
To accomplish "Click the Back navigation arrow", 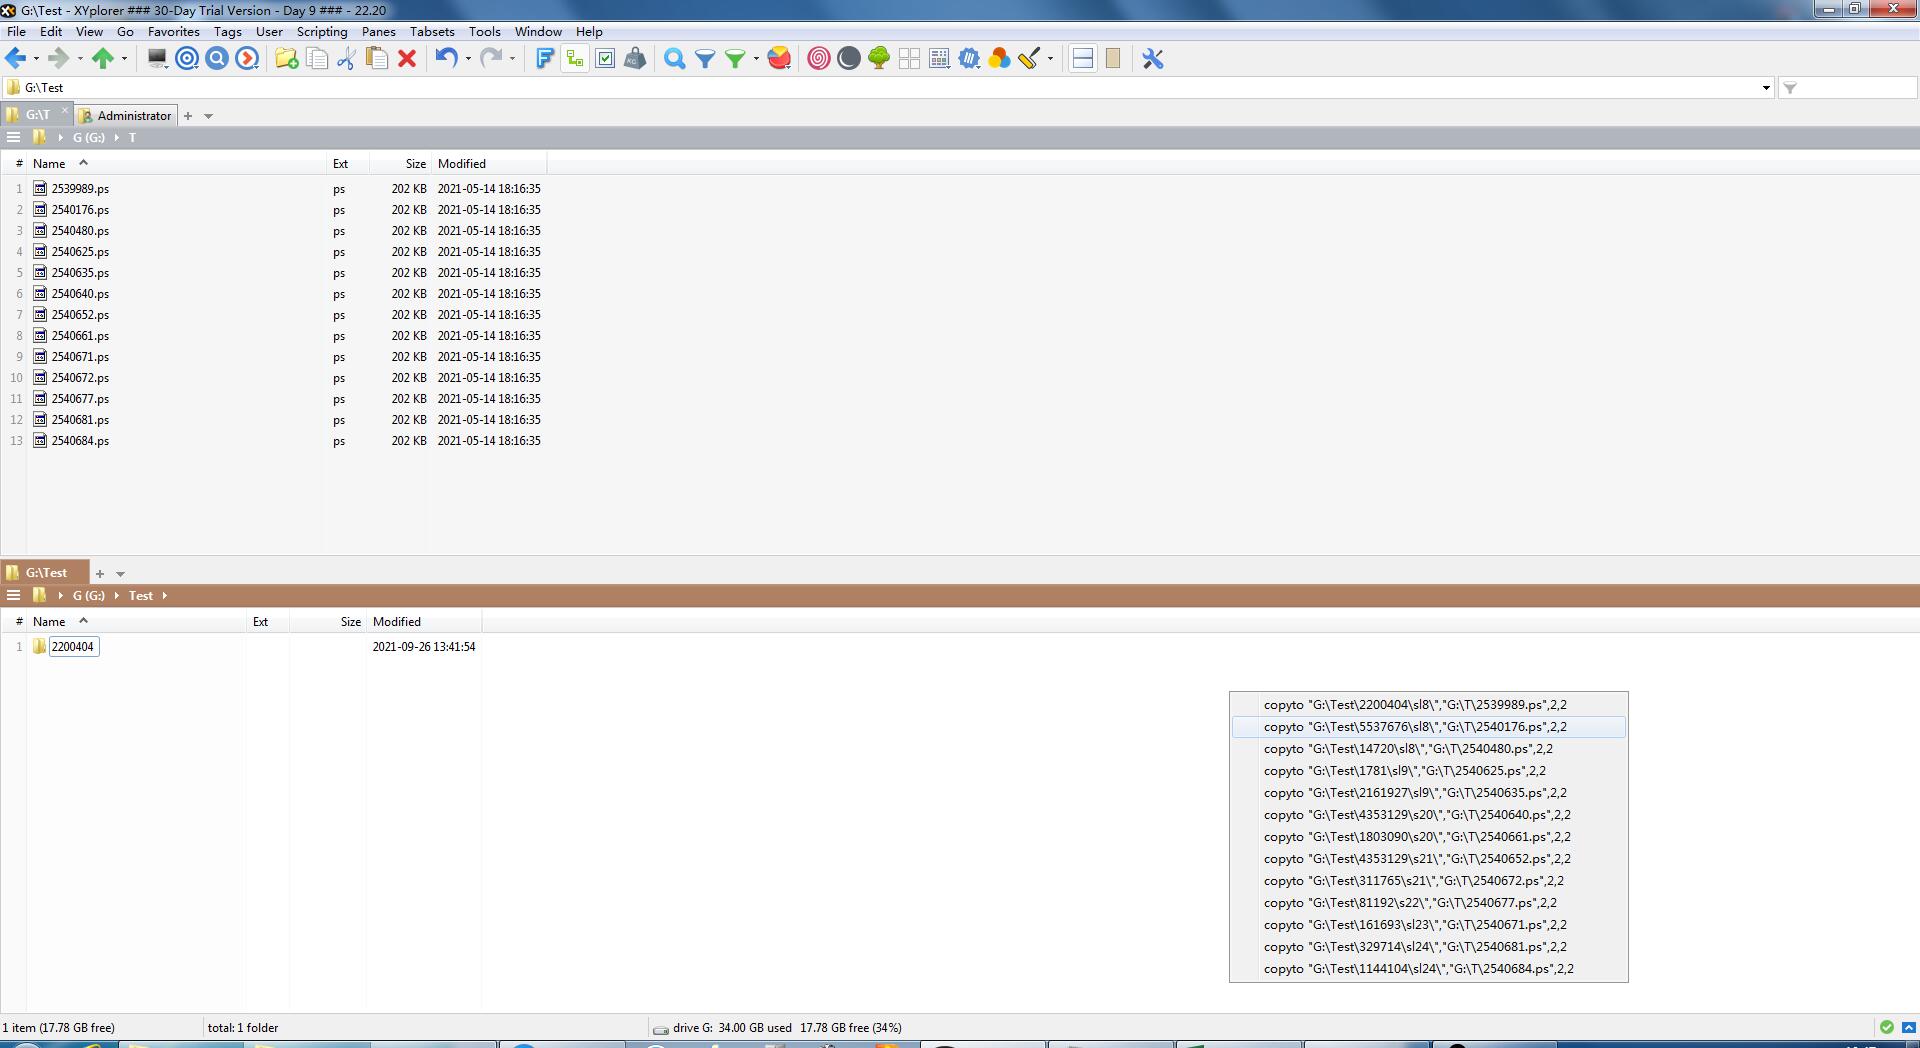I will (15, 59).
